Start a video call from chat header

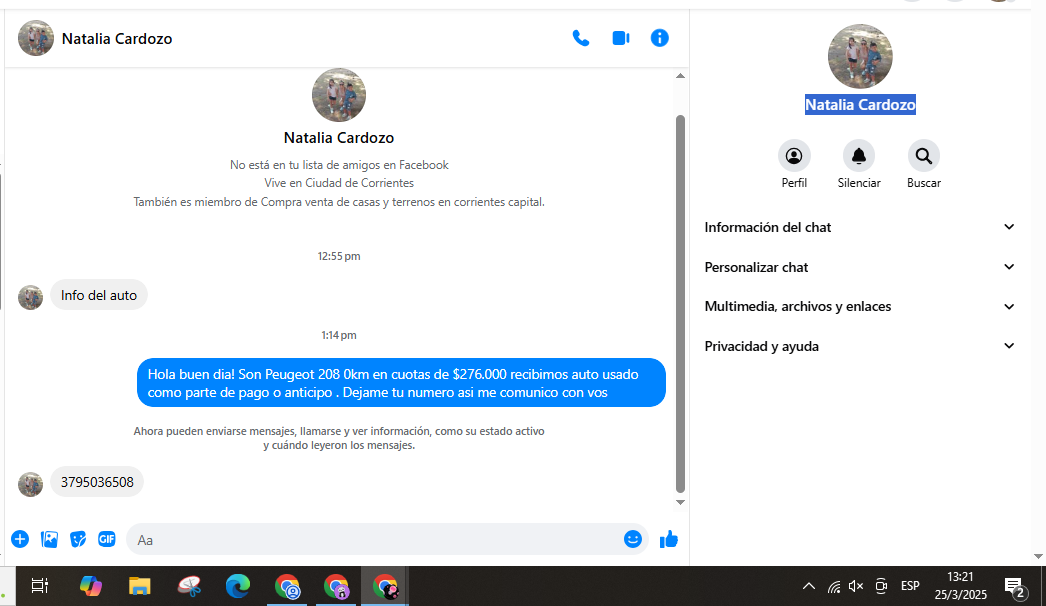(x=621, y=38)
